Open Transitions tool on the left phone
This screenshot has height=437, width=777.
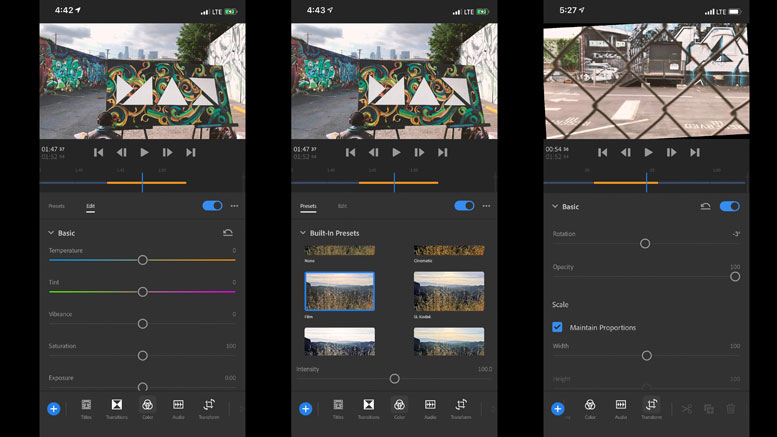tap(116, 409)
